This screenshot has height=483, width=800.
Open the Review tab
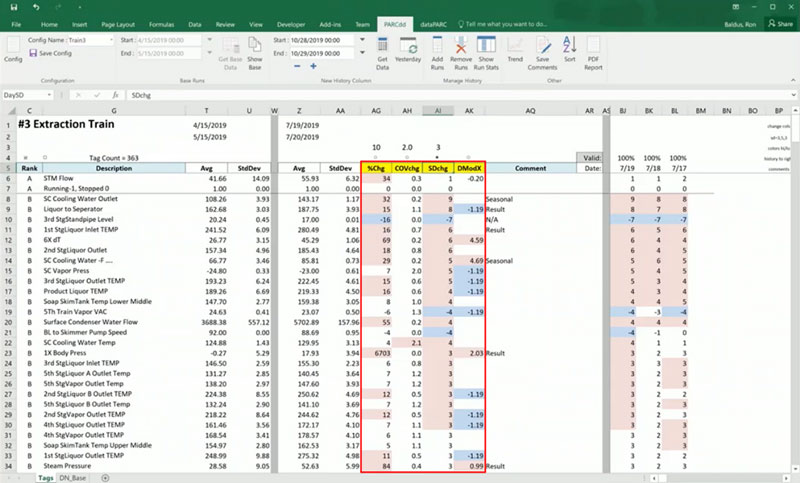pos(225,24)
